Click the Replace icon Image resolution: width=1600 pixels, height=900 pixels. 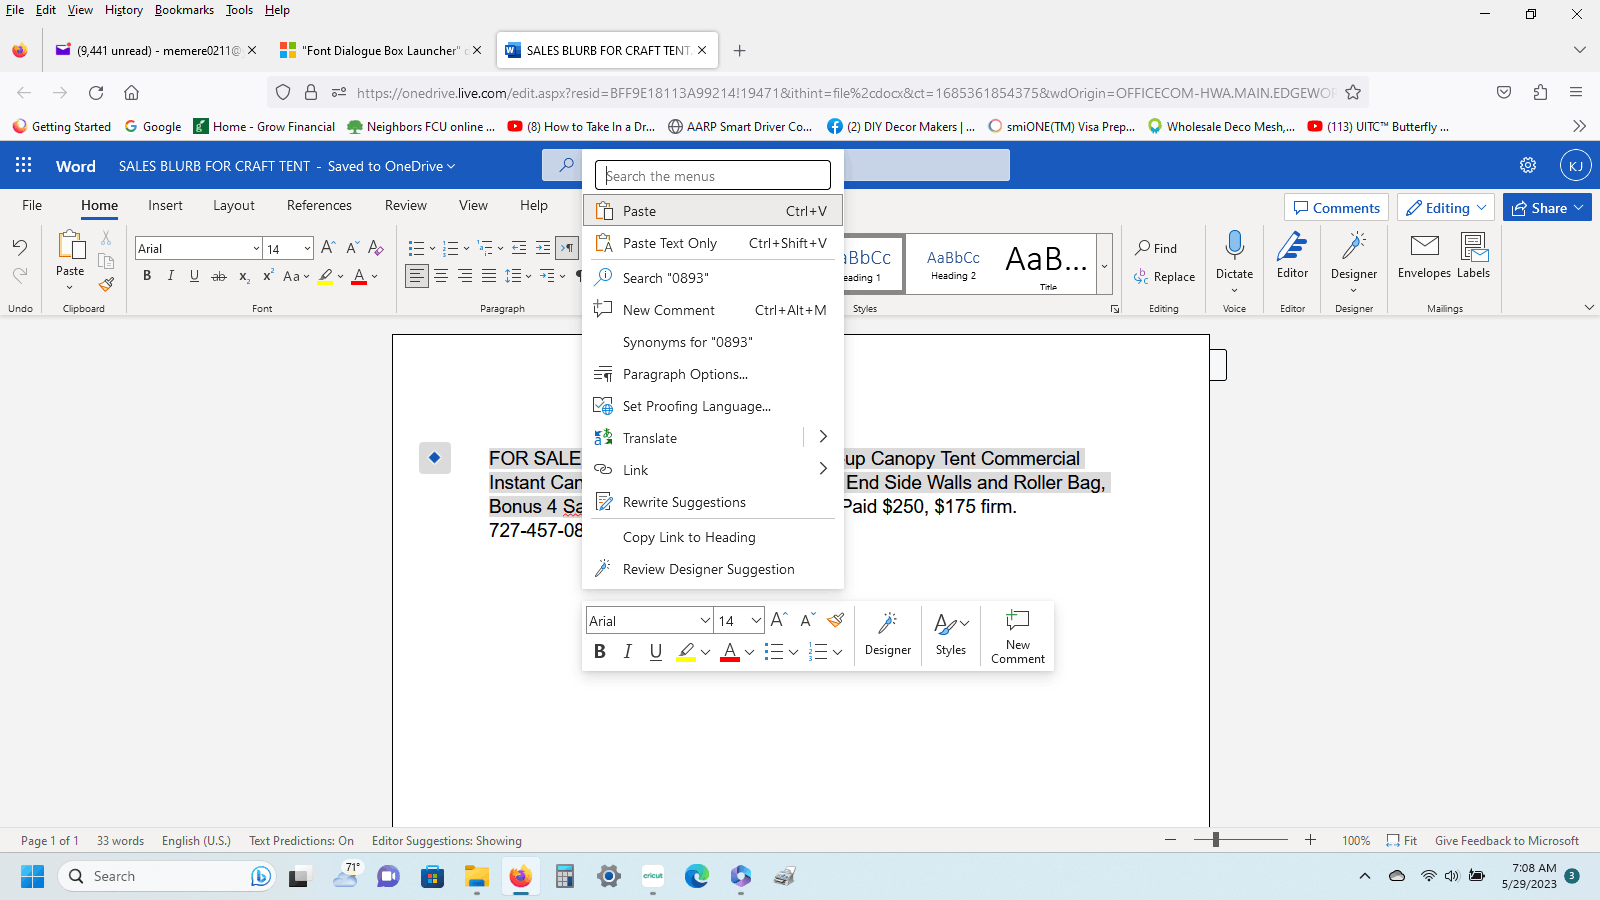pyautogui.click(x=1164, y=277)
